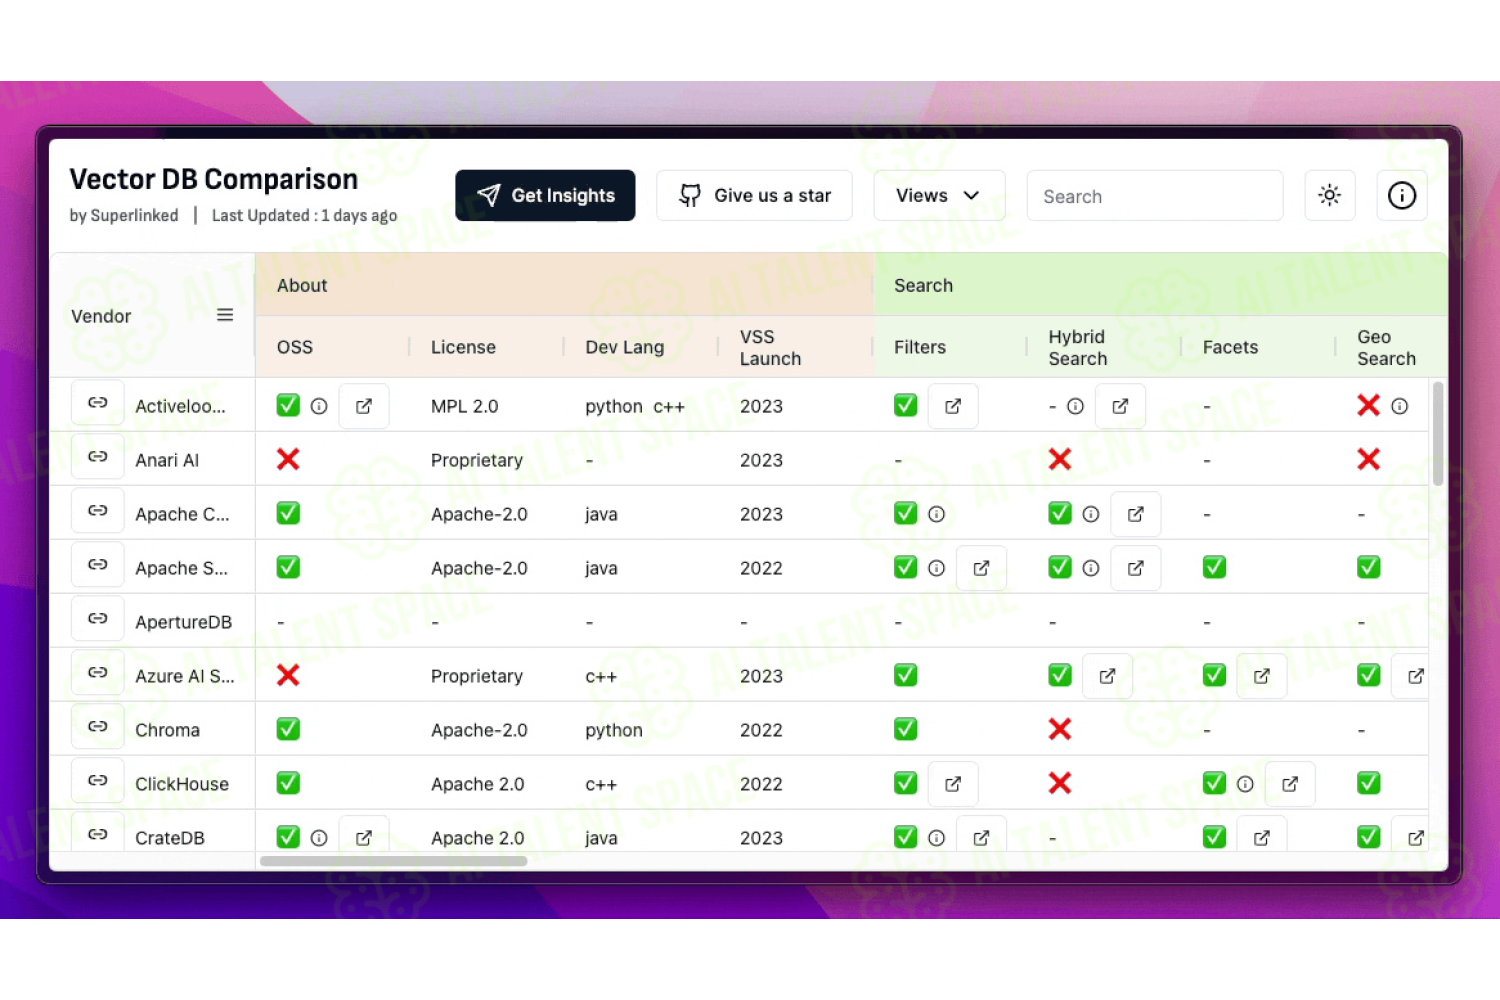Click the Facets column header
Image resolution: width=1500 pixels, height=1000 pixels.
click(1230, 347)
